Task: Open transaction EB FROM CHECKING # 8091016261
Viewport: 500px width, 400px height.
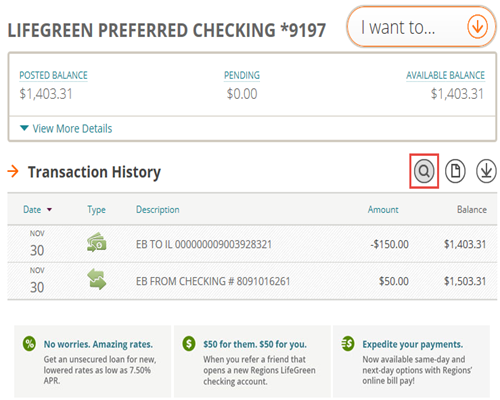Action: (x=213, y=281)
